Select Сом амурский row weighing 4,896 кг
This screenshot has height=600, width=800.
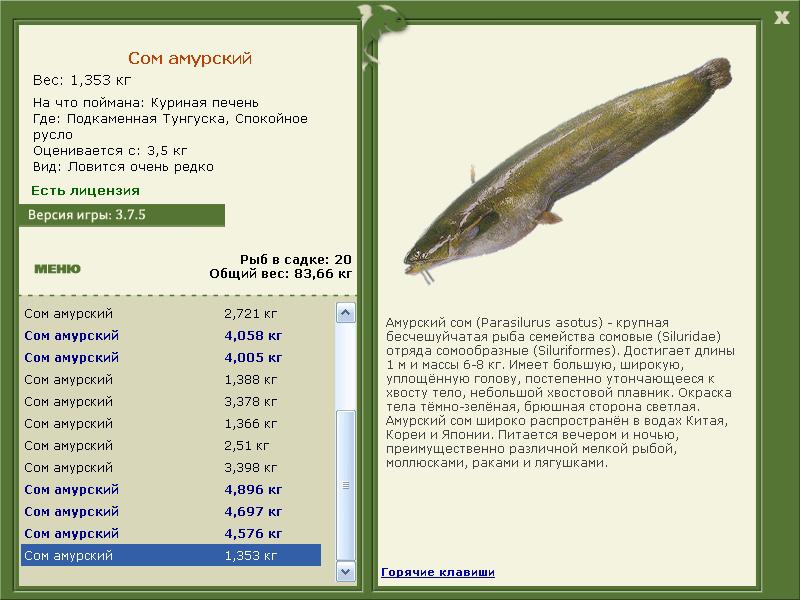171,489
